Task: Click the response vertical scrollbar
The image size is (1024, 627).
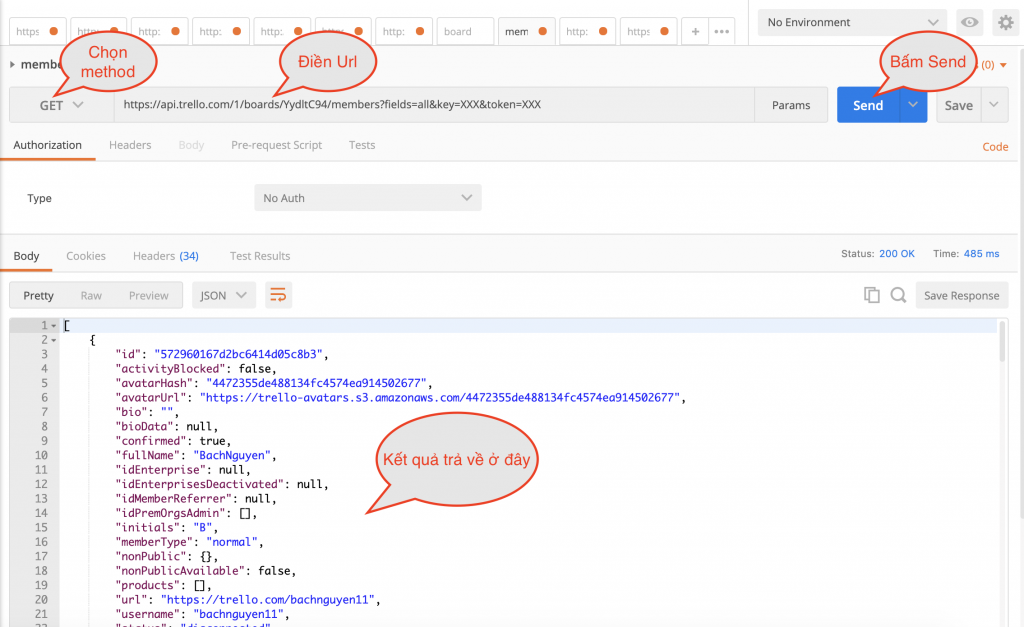Action: [1002, 342]
